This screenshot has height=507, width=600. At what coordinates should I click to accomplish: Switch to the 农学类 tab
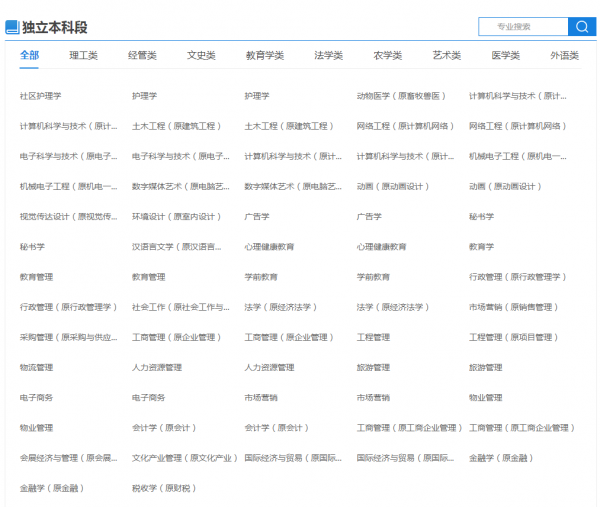point(388,55)
